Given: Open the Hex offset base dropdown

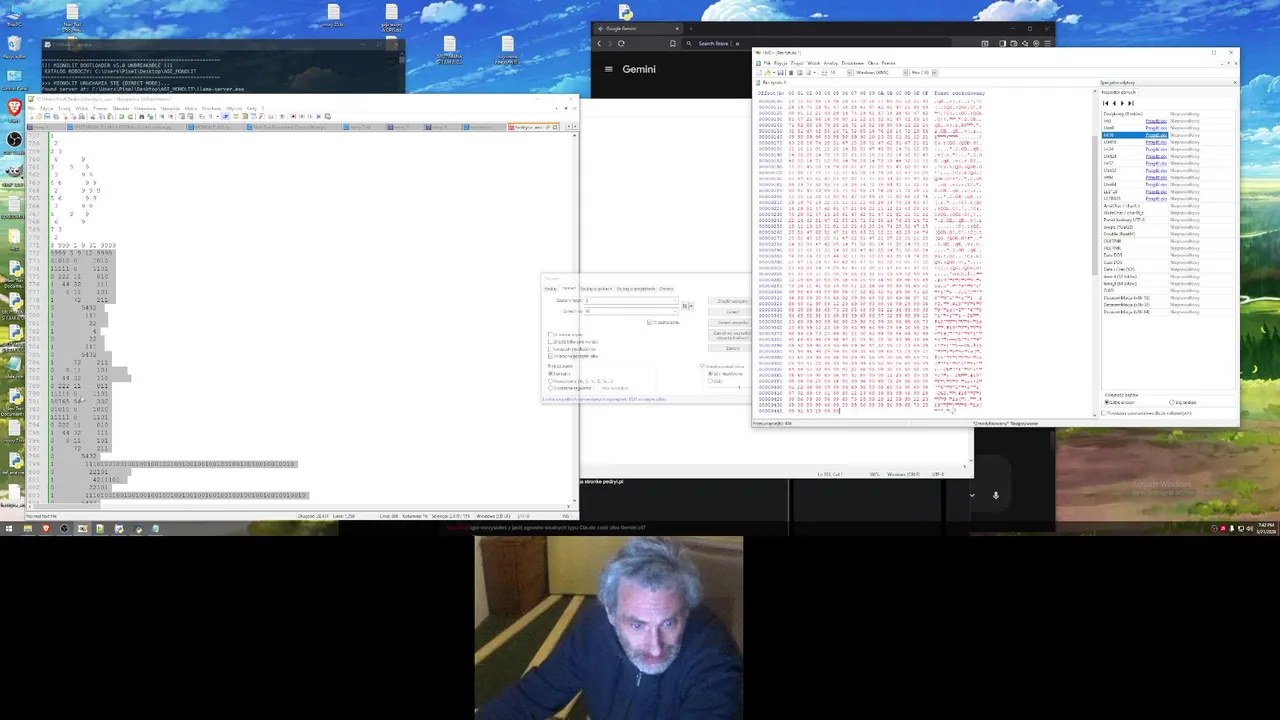Looking at the screenshot, I should 934,72.
